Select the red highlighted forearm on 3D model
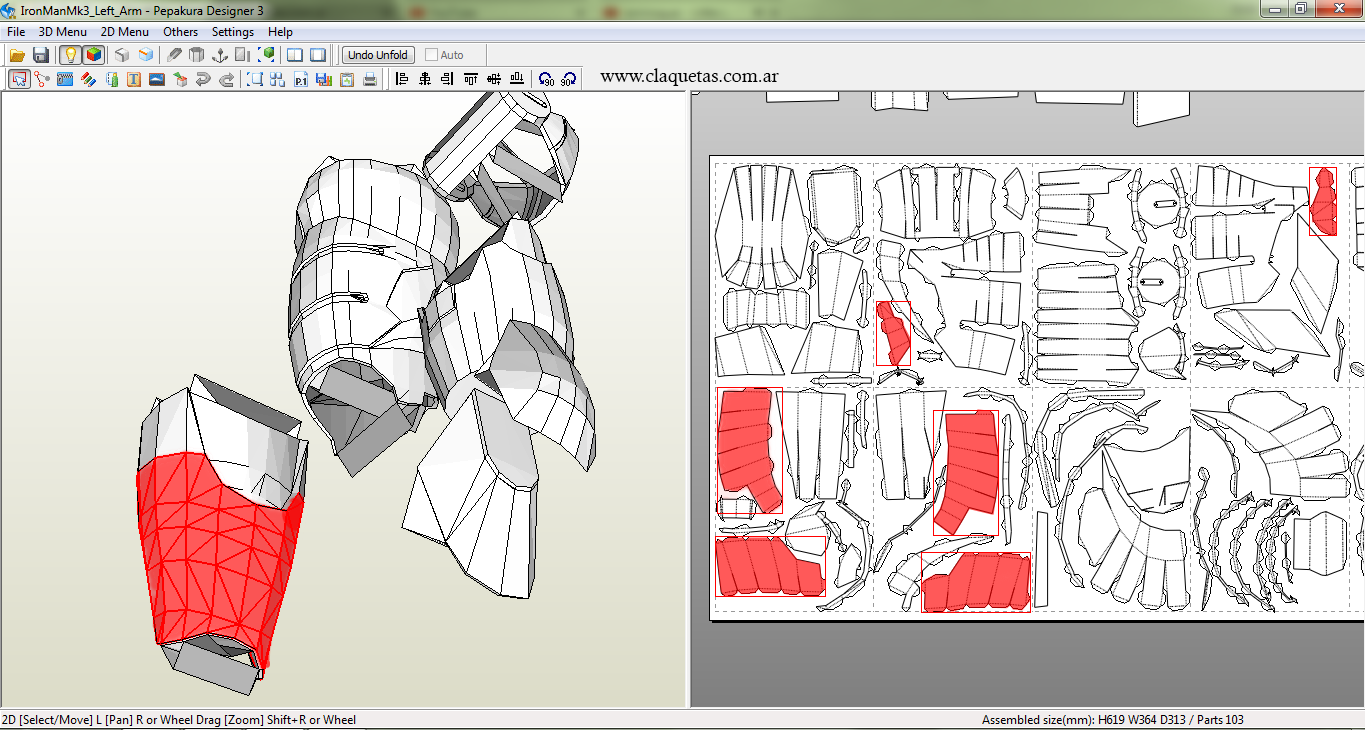 click(215, 550)
